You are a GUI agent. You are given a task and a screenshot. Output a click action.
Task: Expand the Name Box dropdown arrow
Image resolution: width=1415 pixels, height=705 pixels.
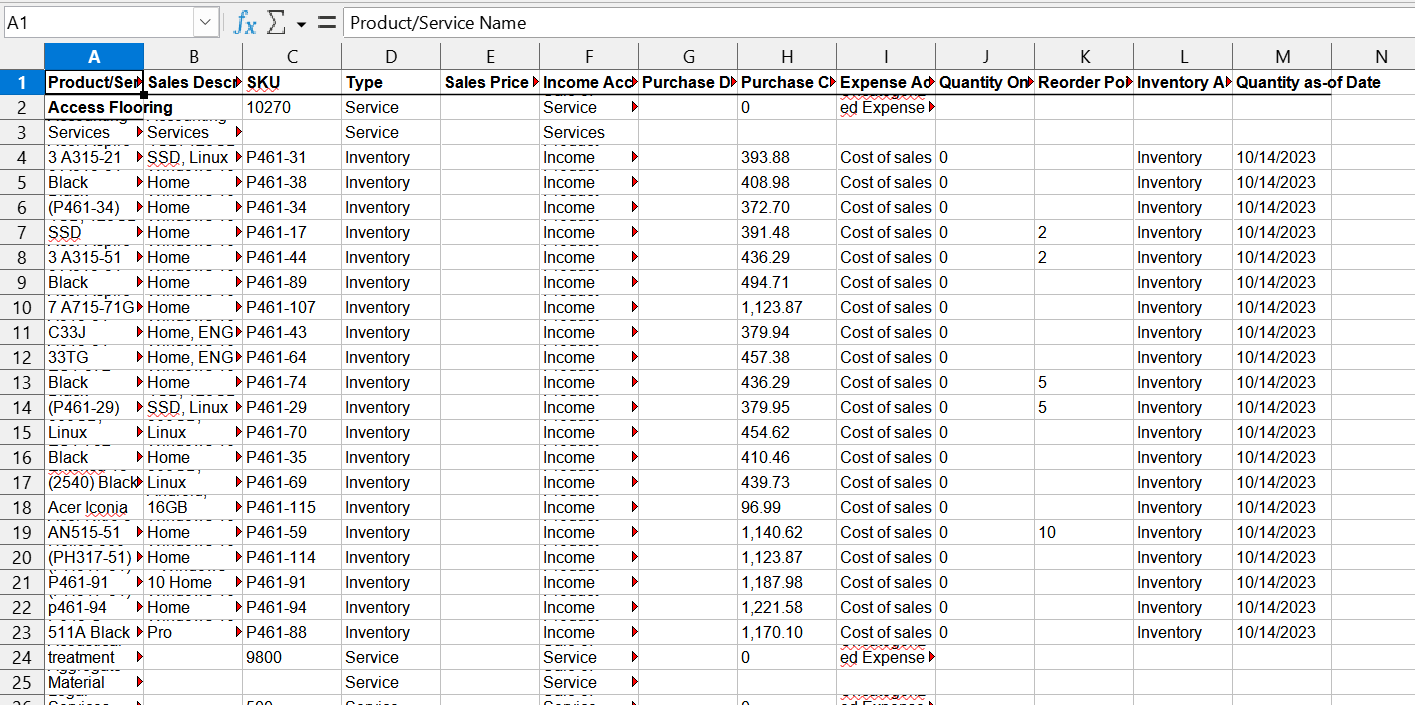coord(205,22)
